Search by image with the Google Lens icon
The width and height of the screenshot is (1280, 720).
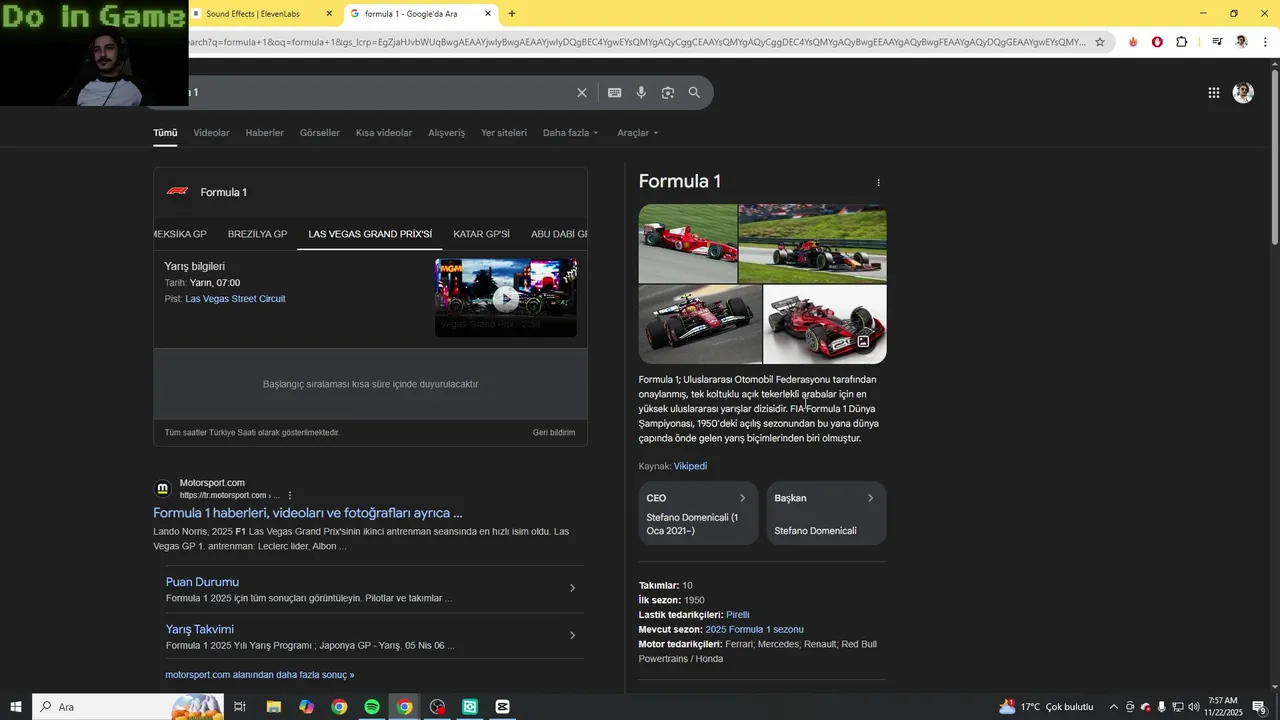[x=667, y=93]
